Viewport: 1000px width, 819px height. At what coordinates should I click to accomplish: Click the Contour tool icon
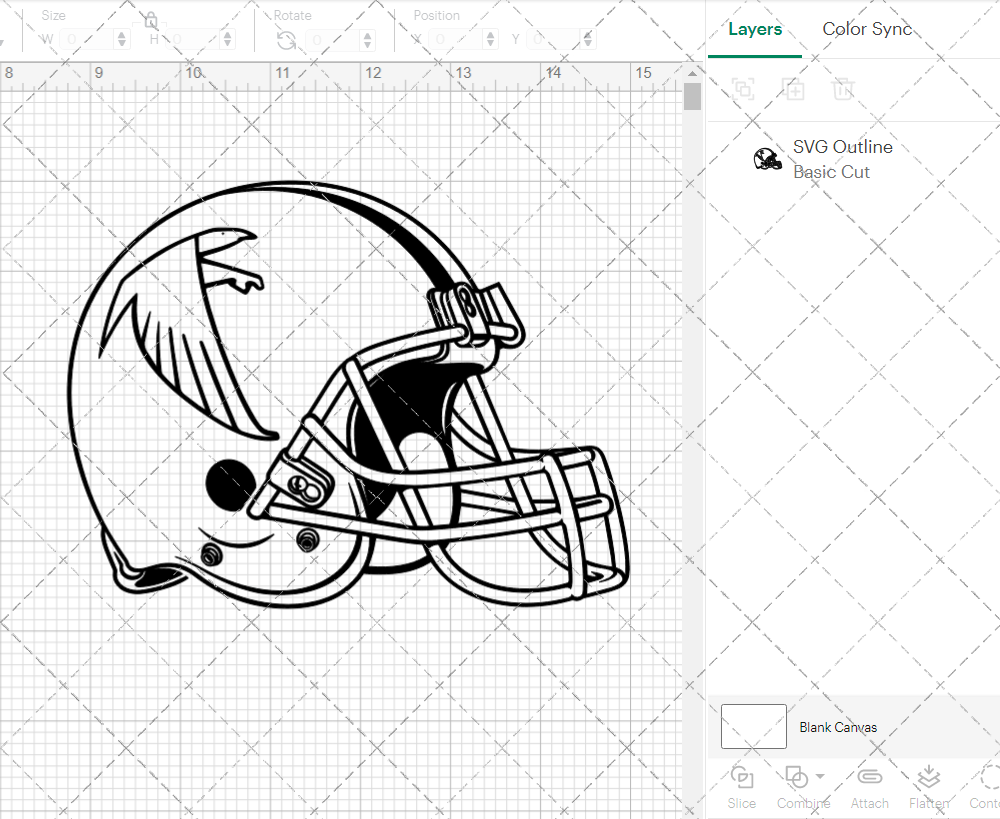coord(985,777)
